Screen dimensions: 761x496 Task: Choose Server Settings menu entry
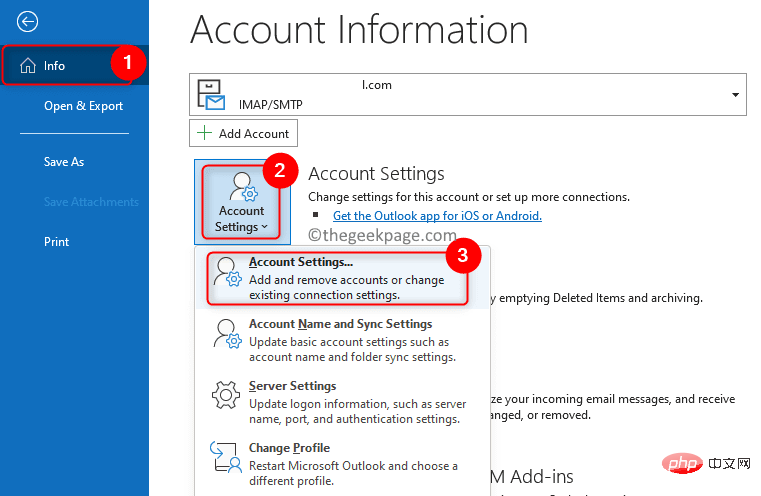coord(292,386)
